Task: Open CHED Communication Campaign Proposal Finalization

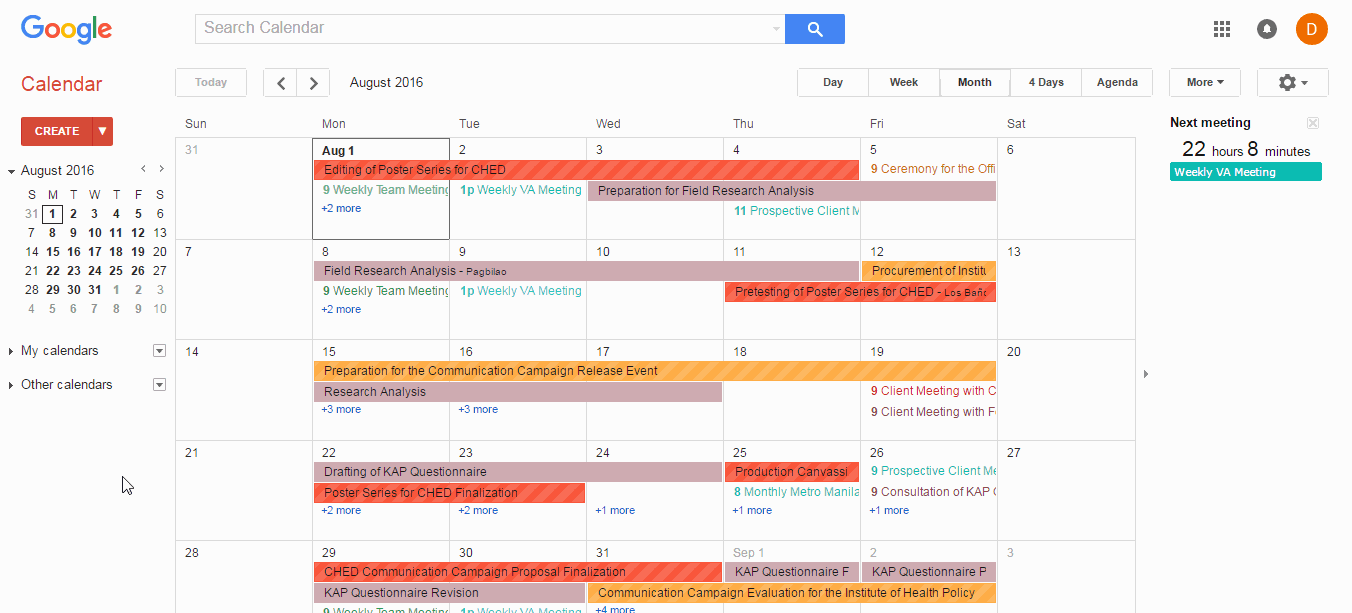Action: tap(518, 572)
